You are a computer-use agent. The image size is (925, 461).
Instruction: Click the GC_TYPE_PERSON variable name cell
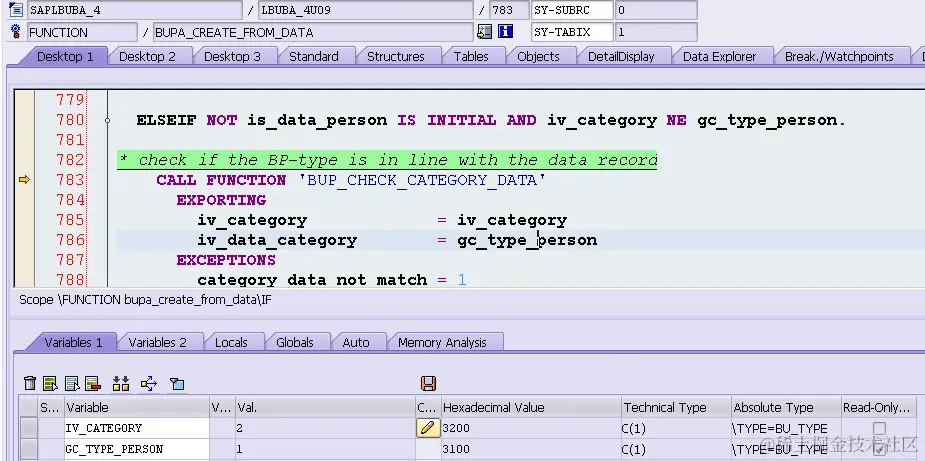pos(137,450)
